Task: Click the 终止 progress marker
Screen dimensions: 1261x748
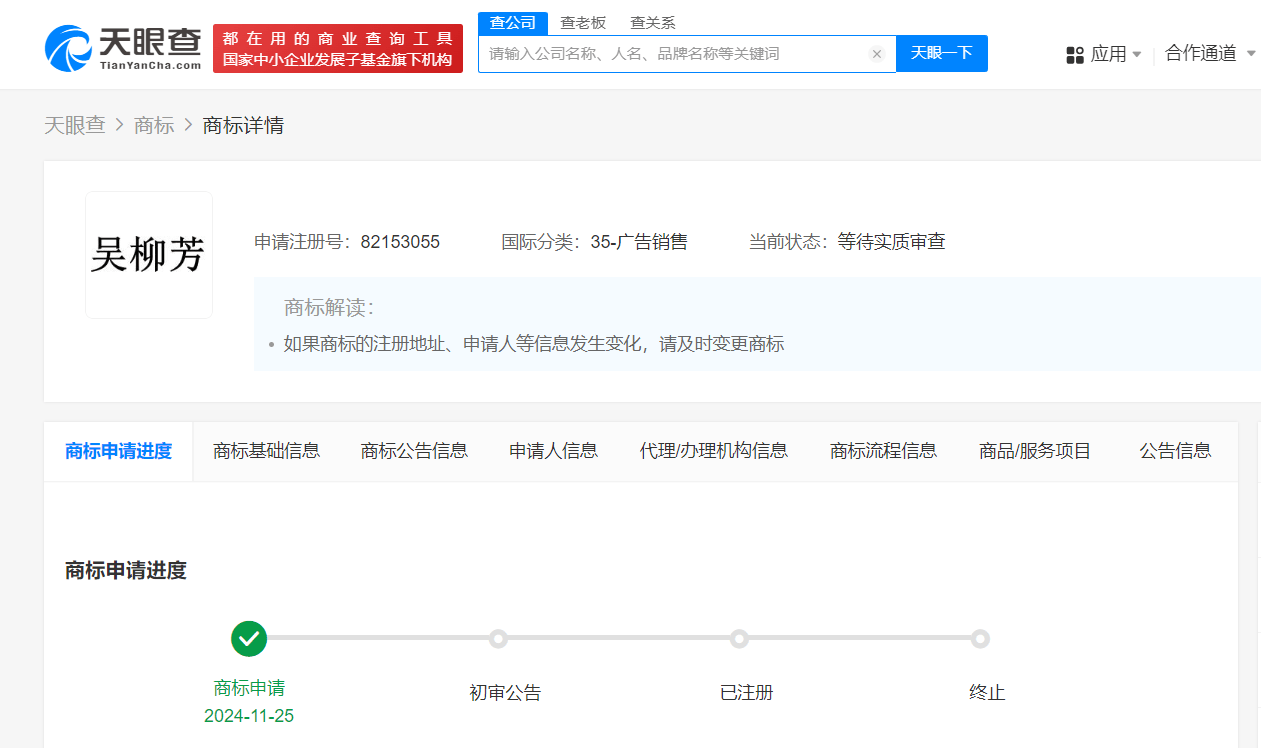Action: 980,638
